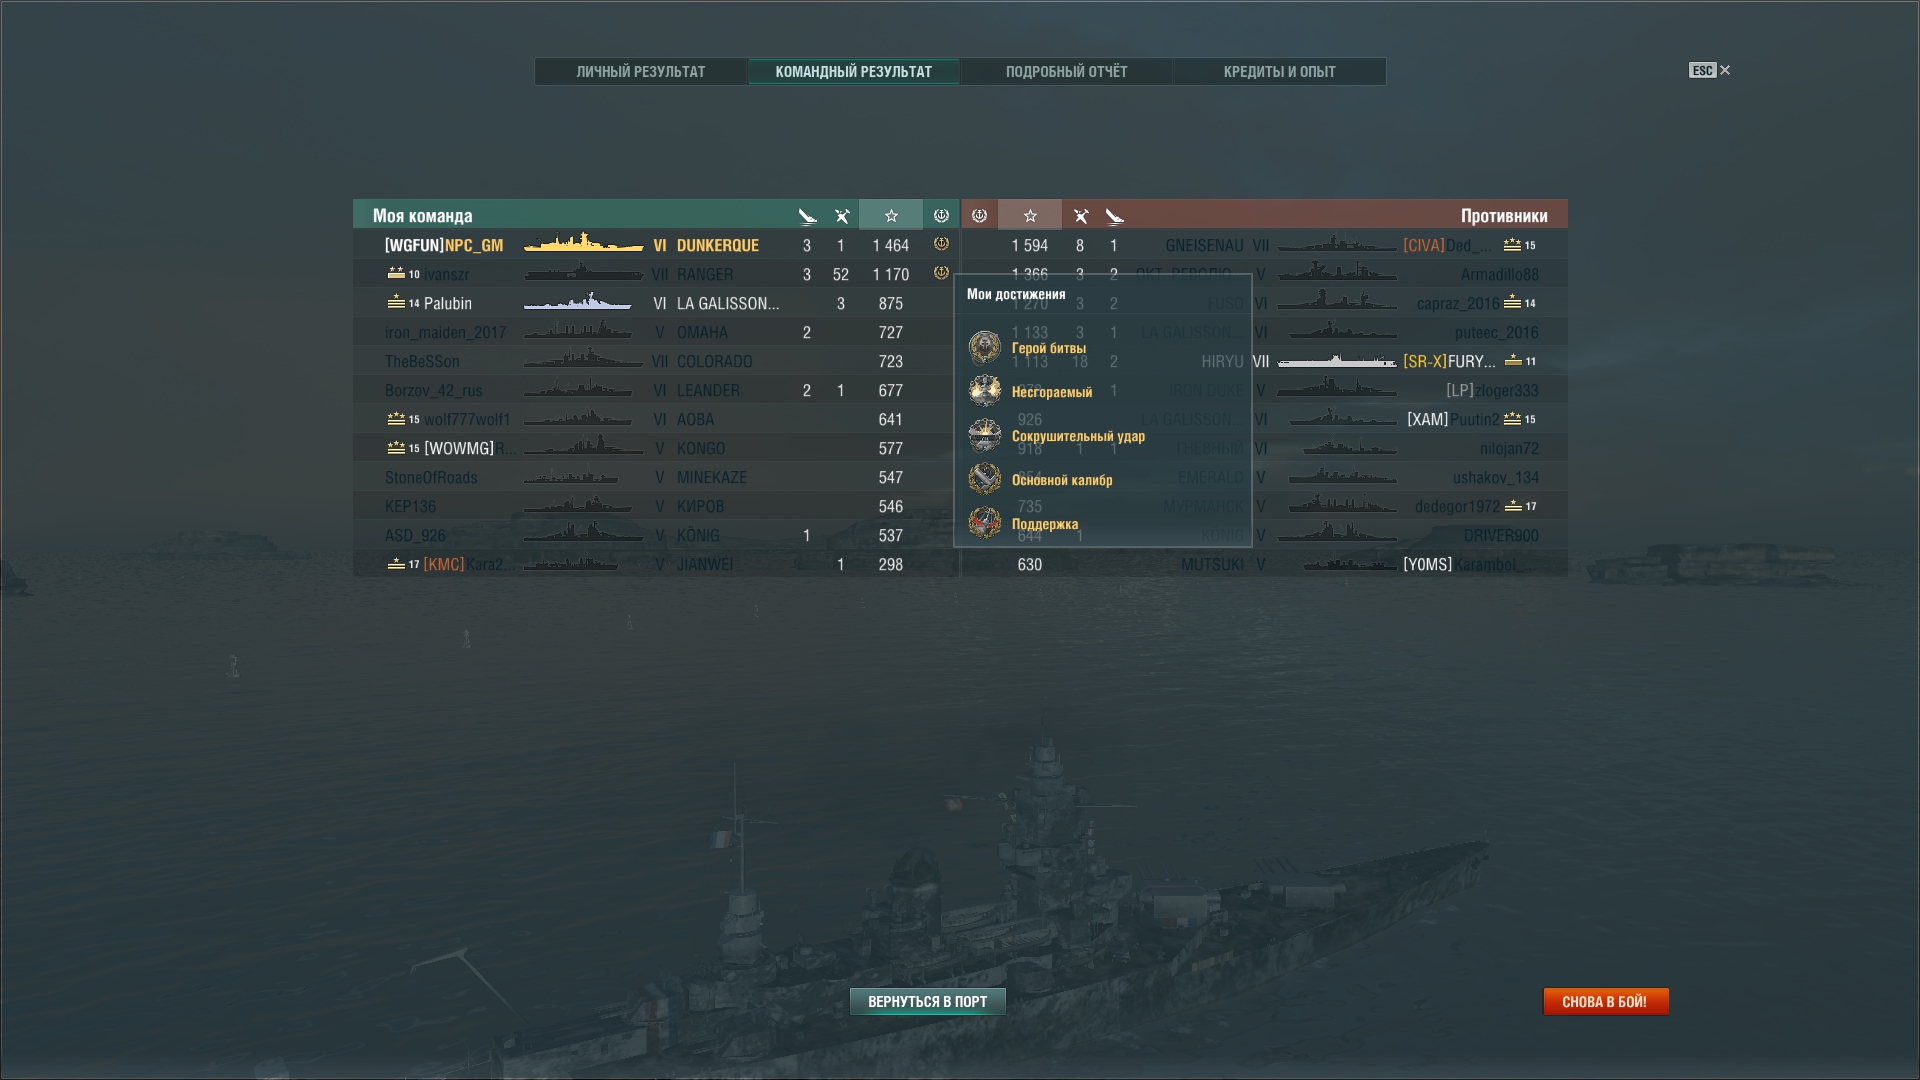Sort enemies by aircraft shot down icon
Viewport: 1920px width, 1080px height.
[x=1080, y=215]
